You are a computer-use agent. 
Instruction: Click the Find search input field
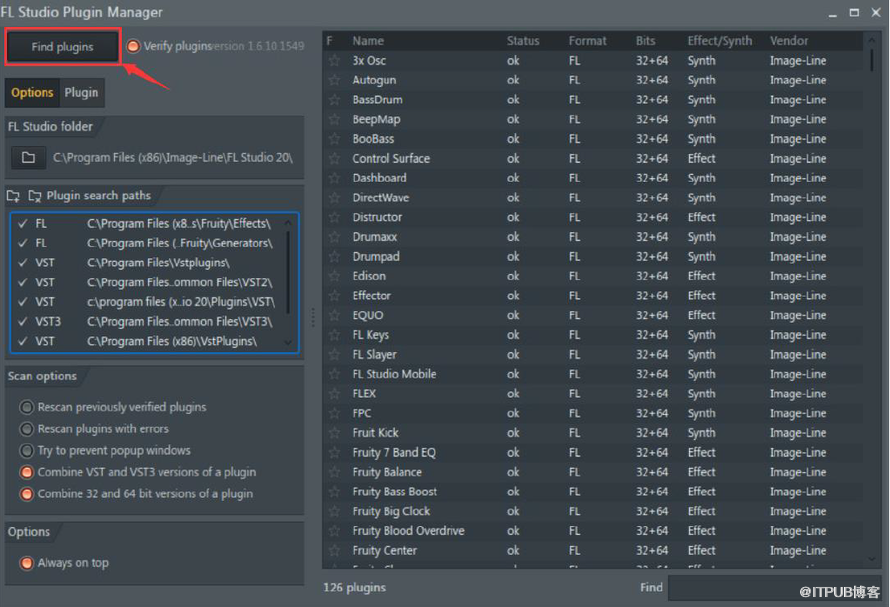(775, 588)
